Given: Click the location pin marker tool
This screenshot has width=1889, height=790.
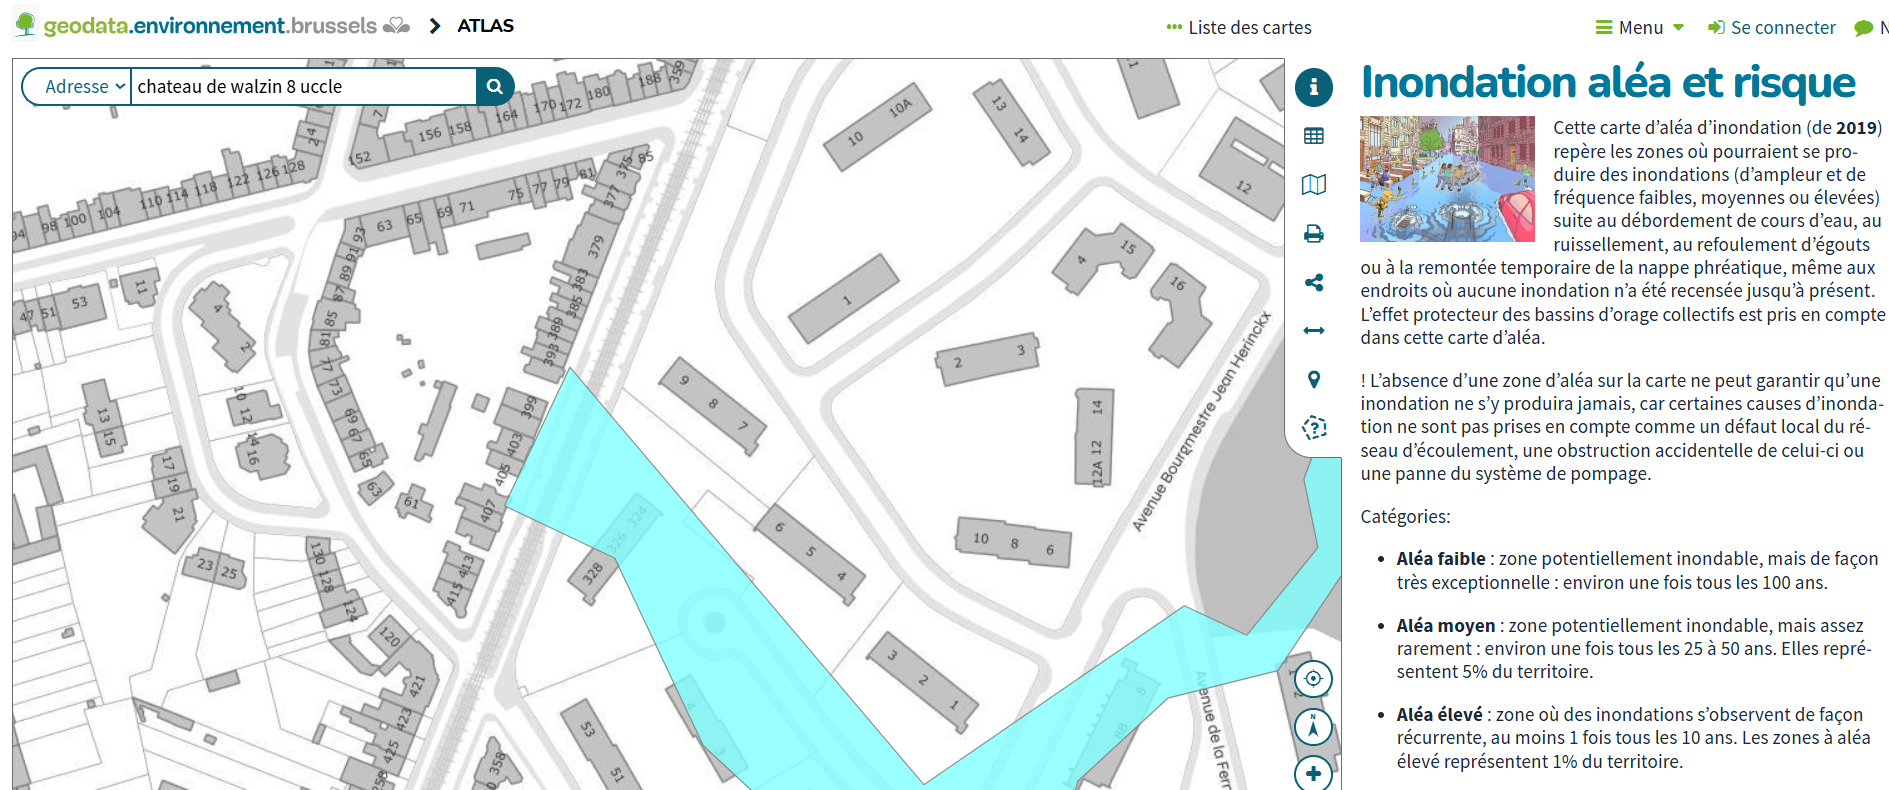Looking at the screenshot, I should (x=1313, y=379).
